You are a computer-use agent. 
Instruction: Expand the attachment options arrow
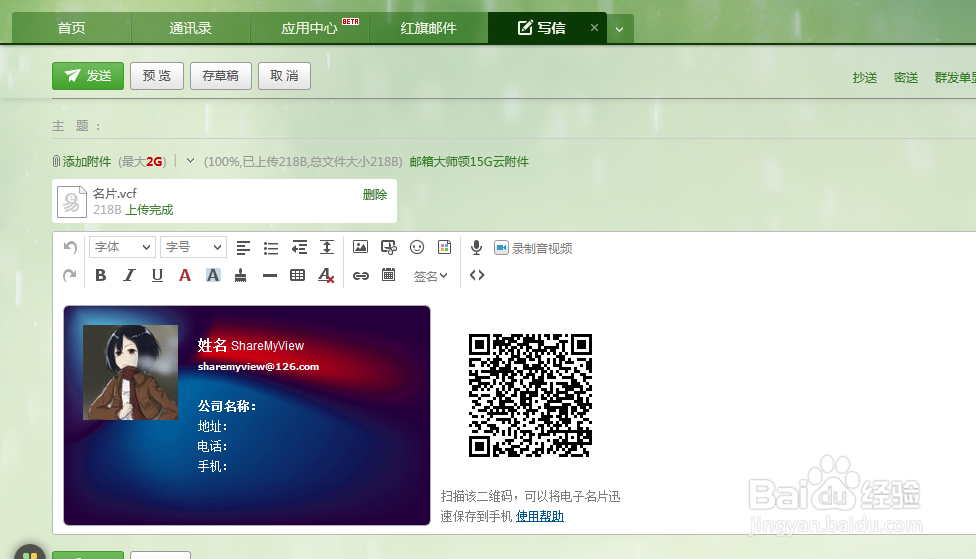[x=190, y=161]
